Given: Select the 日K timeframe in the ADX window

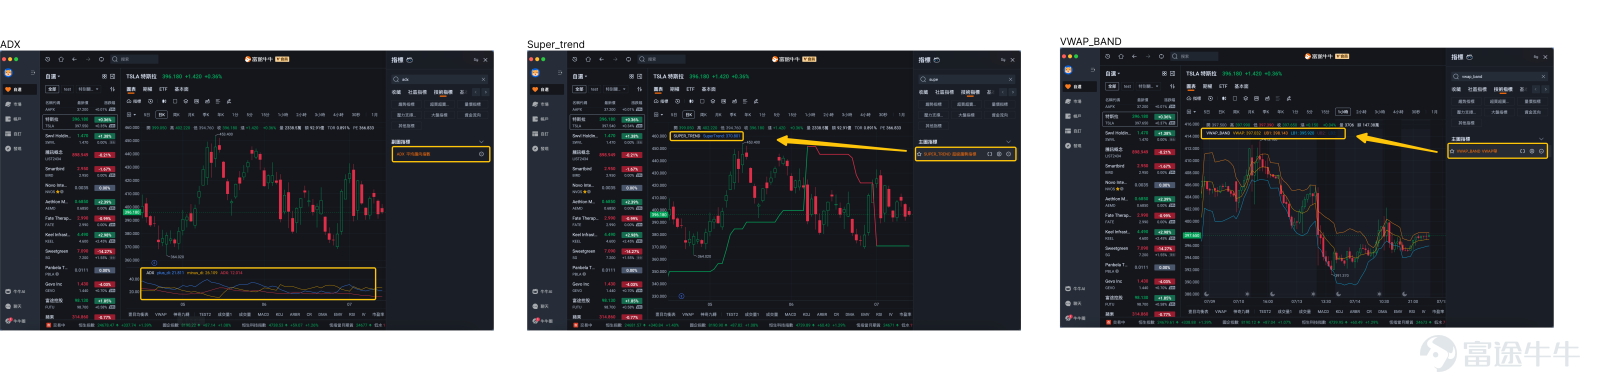Looking at the screenshot, I should point(162,115).
